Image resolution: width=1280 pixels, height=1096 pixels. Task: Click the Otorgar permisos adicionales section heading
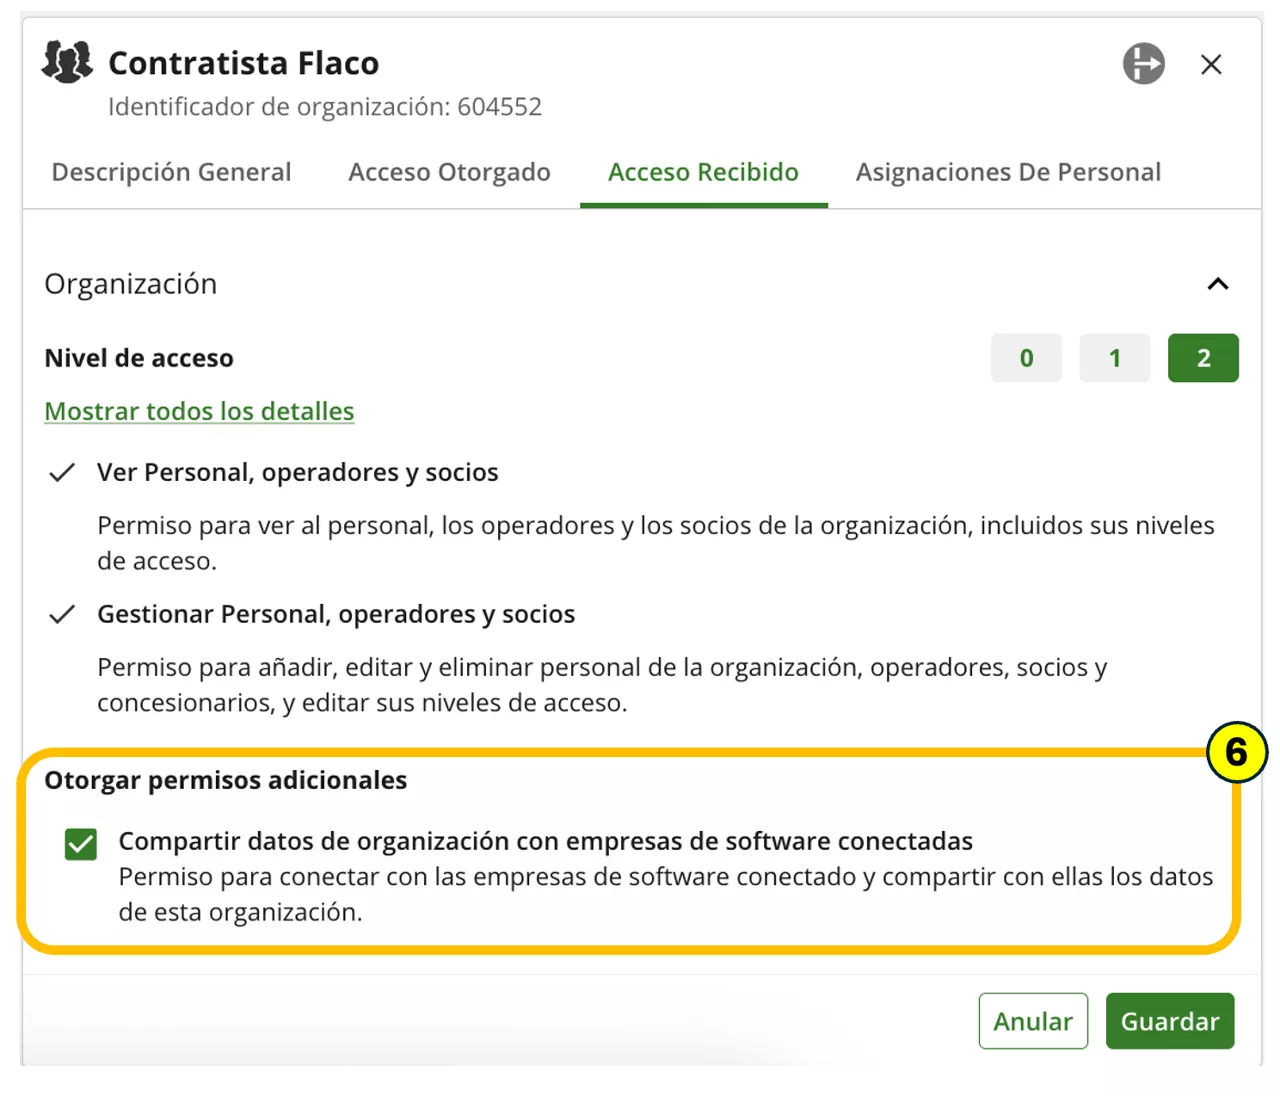coord(225,780)
